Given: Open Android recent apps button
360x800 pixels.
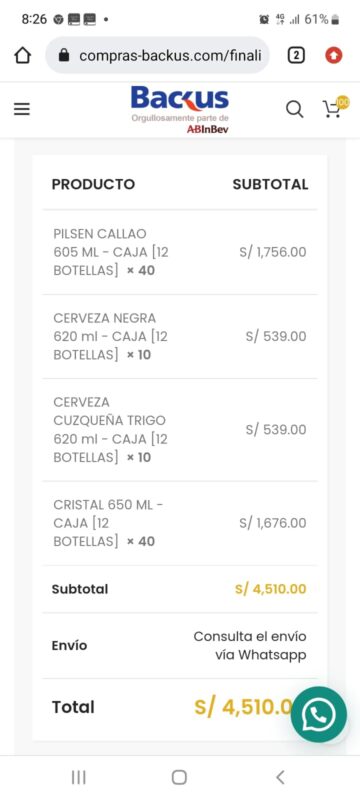Looking at the screenshot, I should pos(79,777).
